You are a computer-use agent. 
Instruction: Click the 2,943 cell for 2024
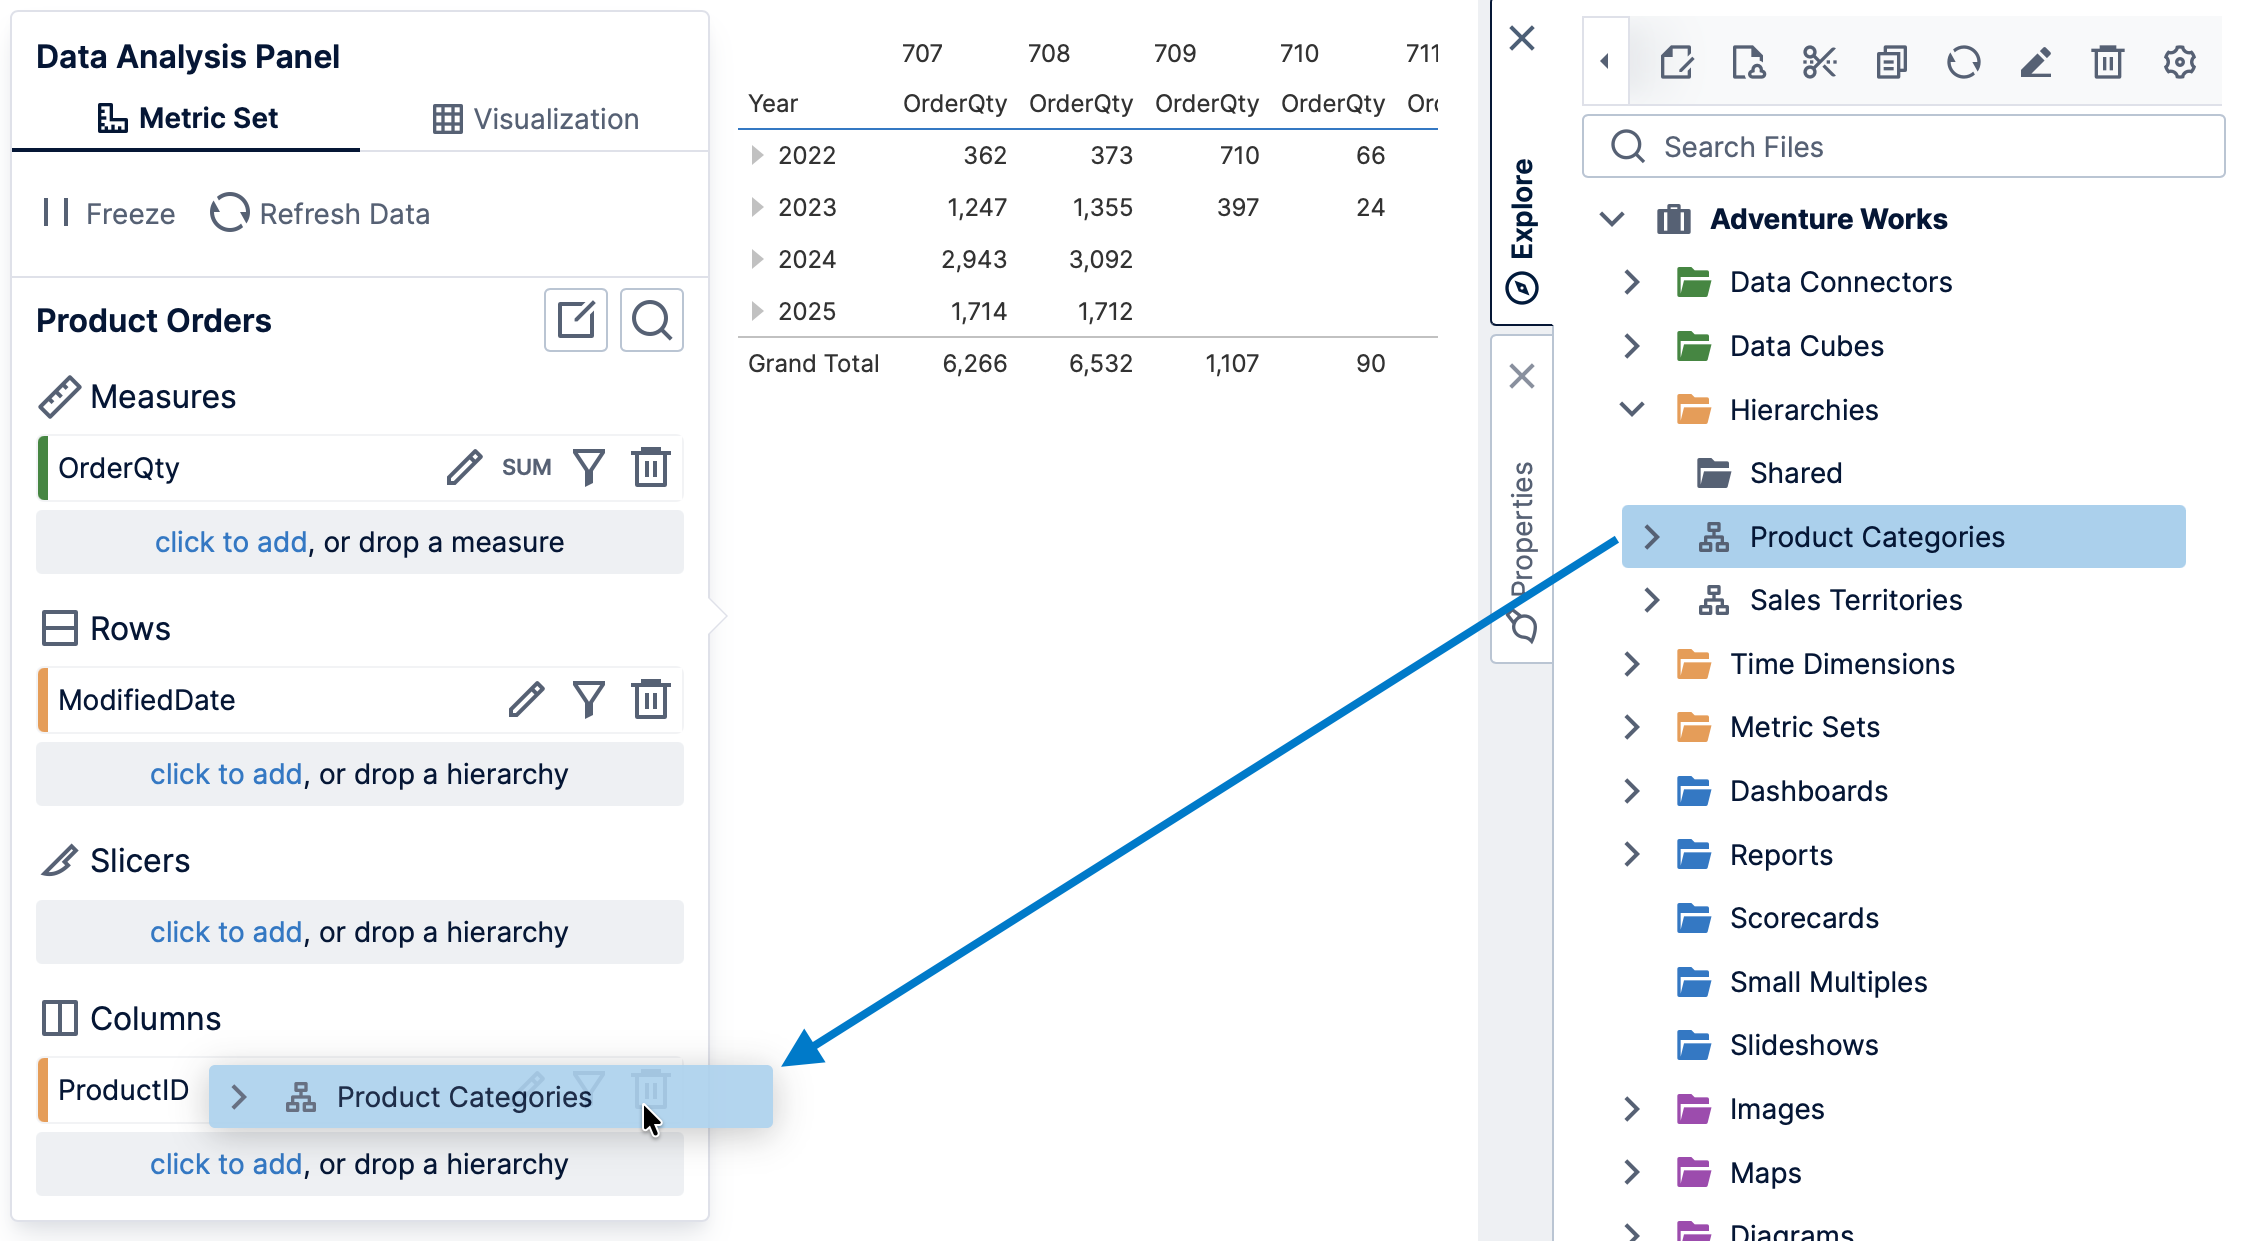point(974,259)
